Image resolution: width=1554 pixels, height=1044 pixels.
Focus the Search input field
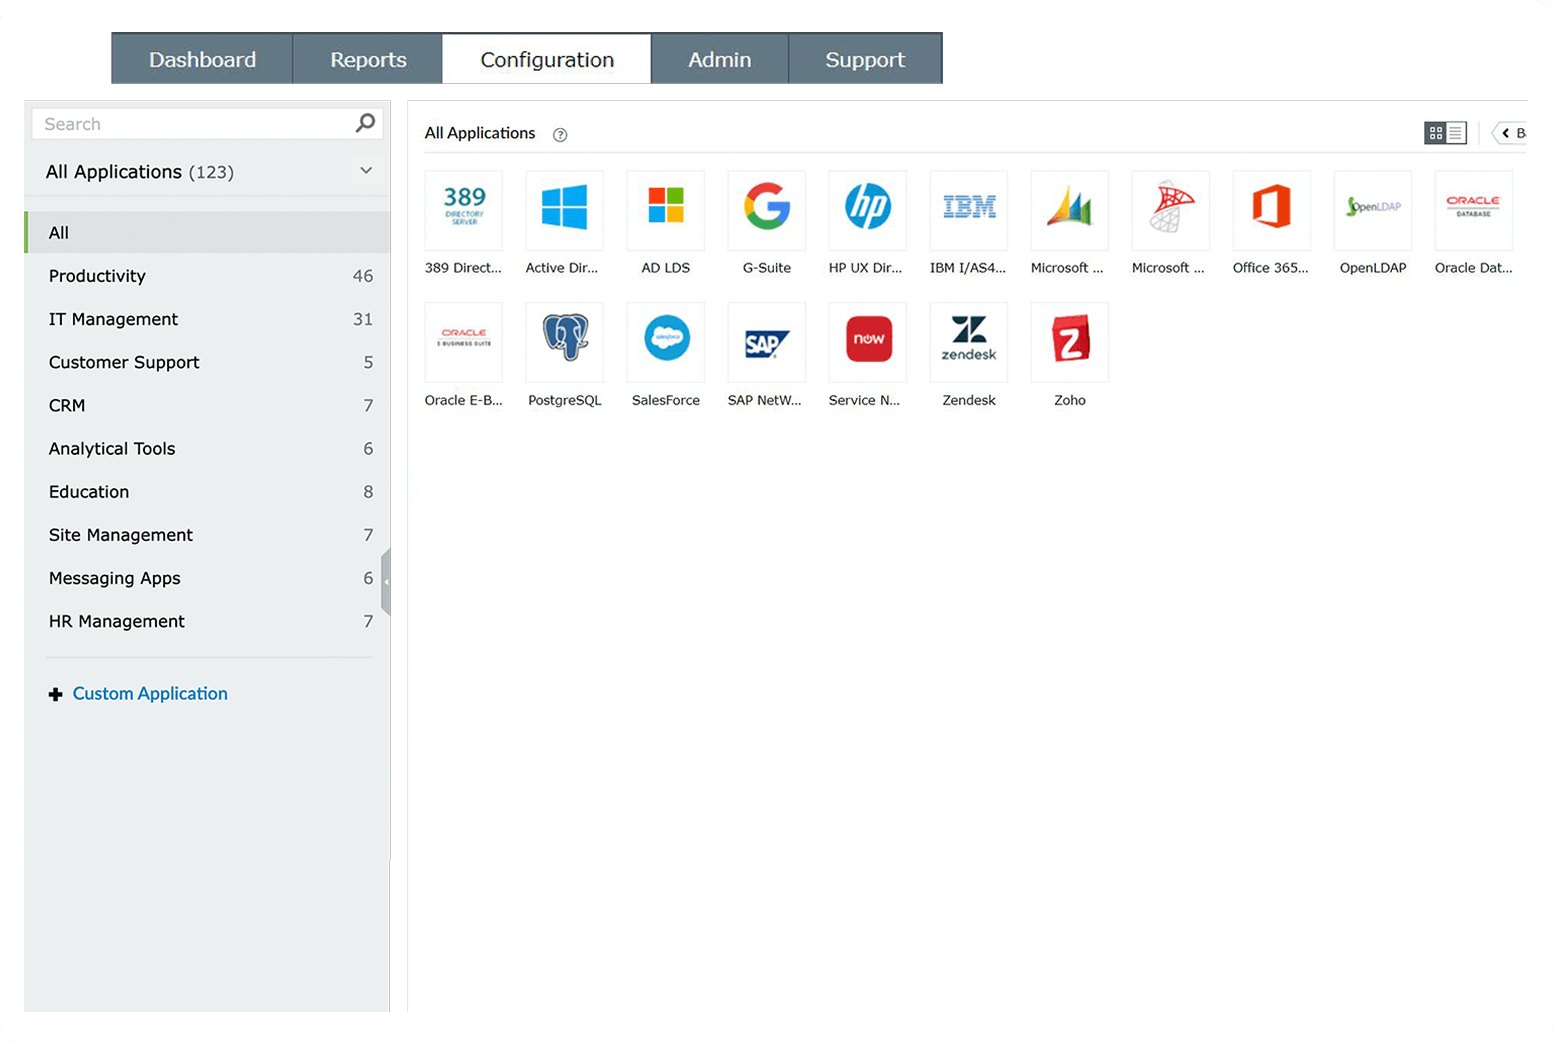pyautogui.click(x=208, y=124)
